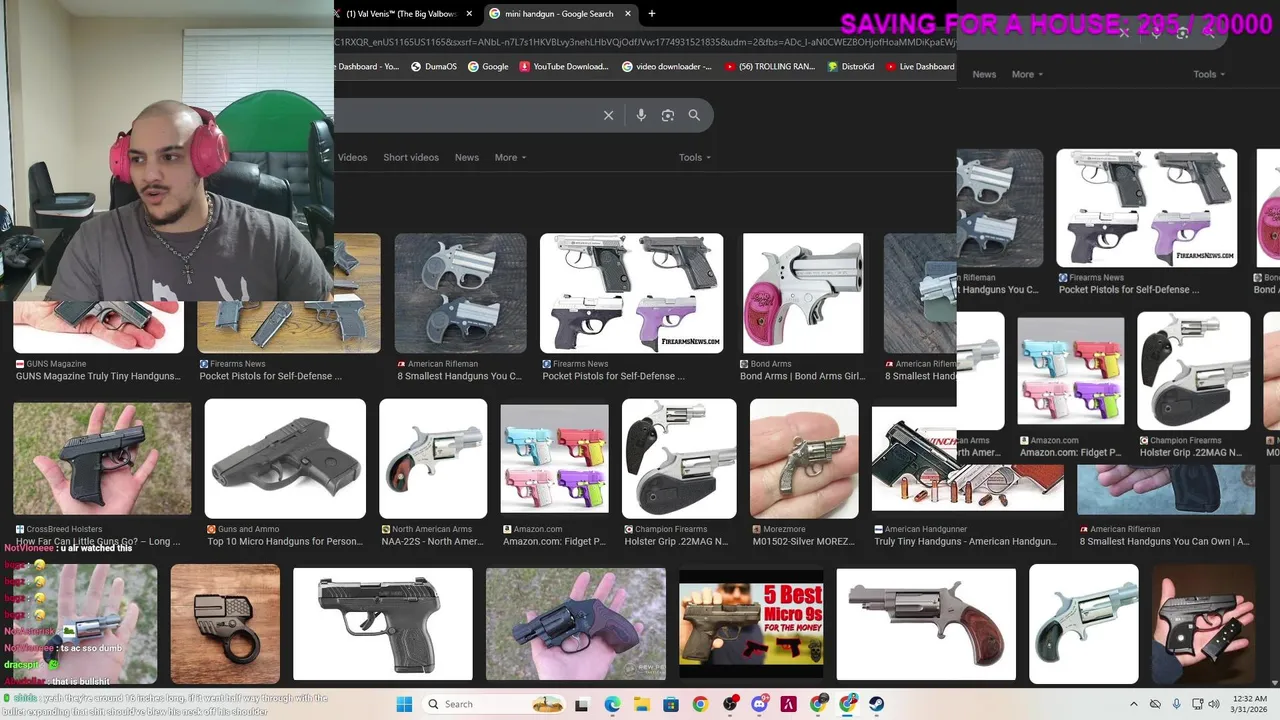The width and height of the screenshot is (1280, 720).
Task: Launch Microsoft Edge from the taskbar
Action: pos(612,704)
